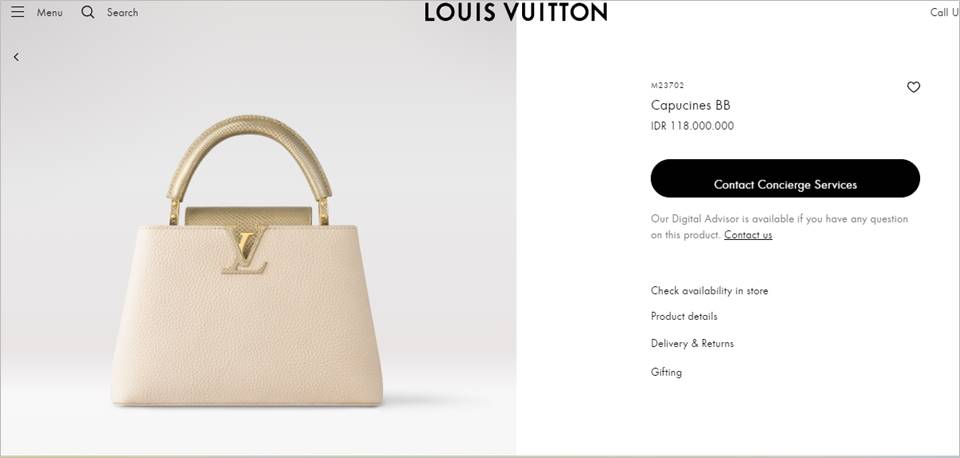
Task: Open the Call Us link at top right
Action: 944,12
